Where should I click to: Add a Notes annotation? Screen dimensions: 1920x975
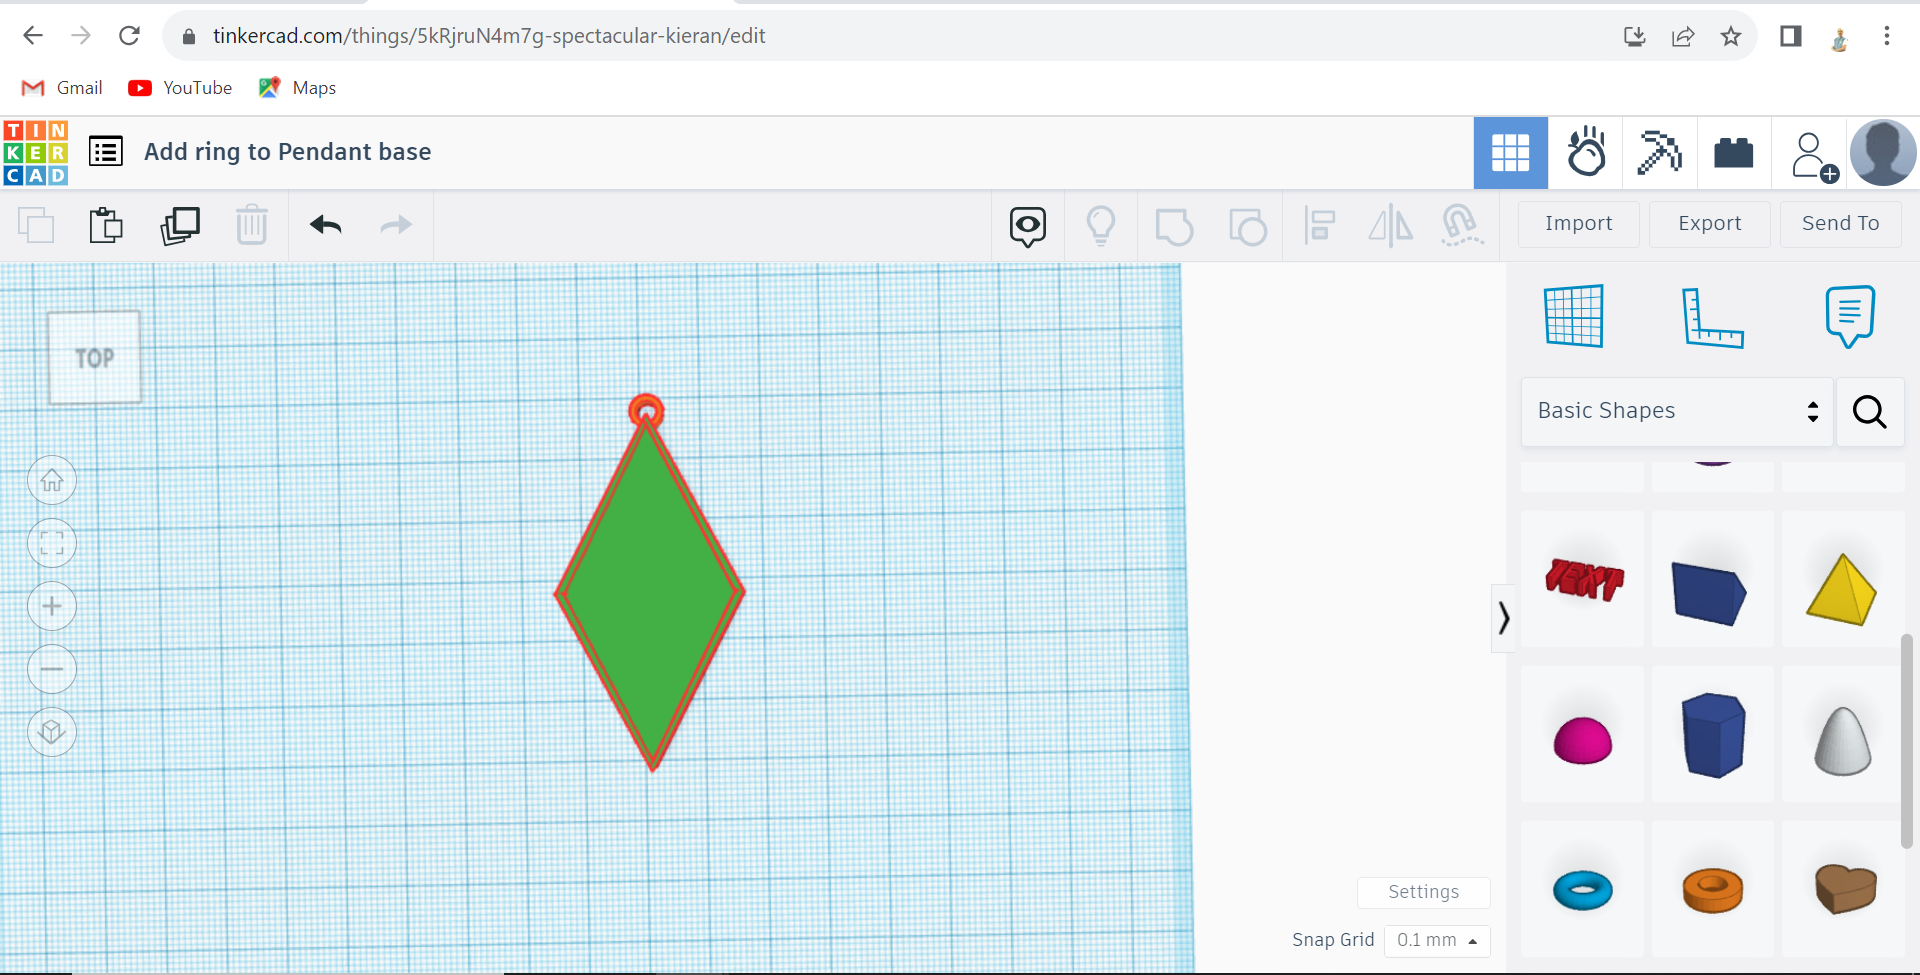pos(1850,316)
